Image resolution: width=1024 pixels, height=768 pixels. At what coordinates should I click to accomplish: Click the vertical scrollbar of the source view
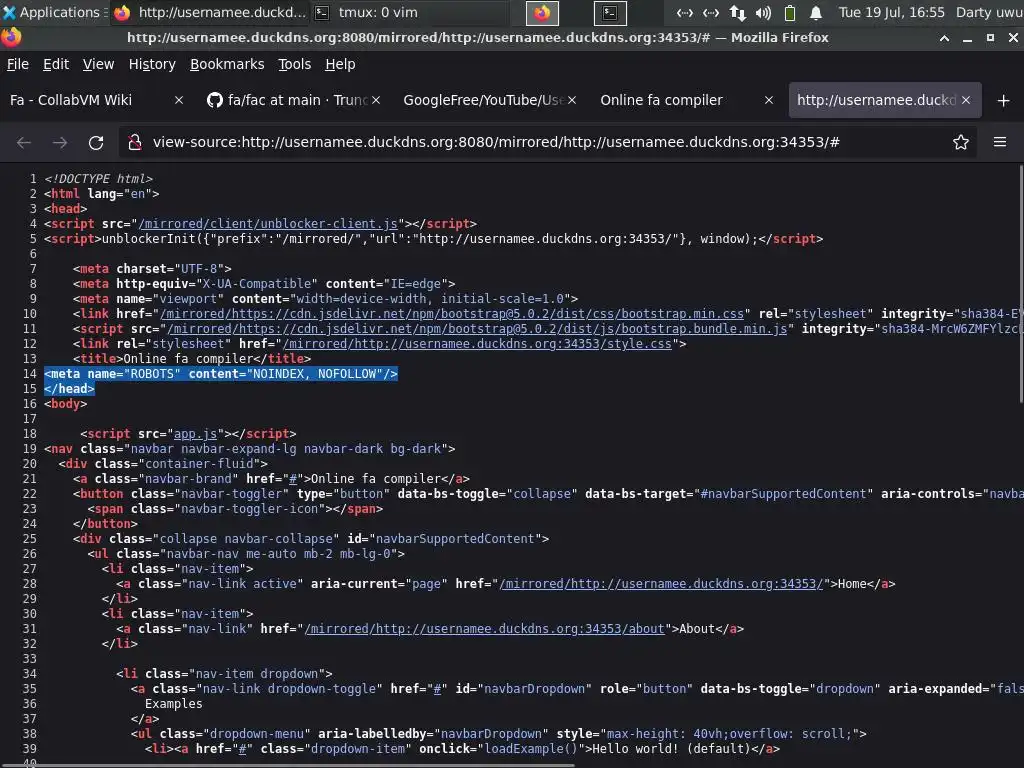[1020, 284]
